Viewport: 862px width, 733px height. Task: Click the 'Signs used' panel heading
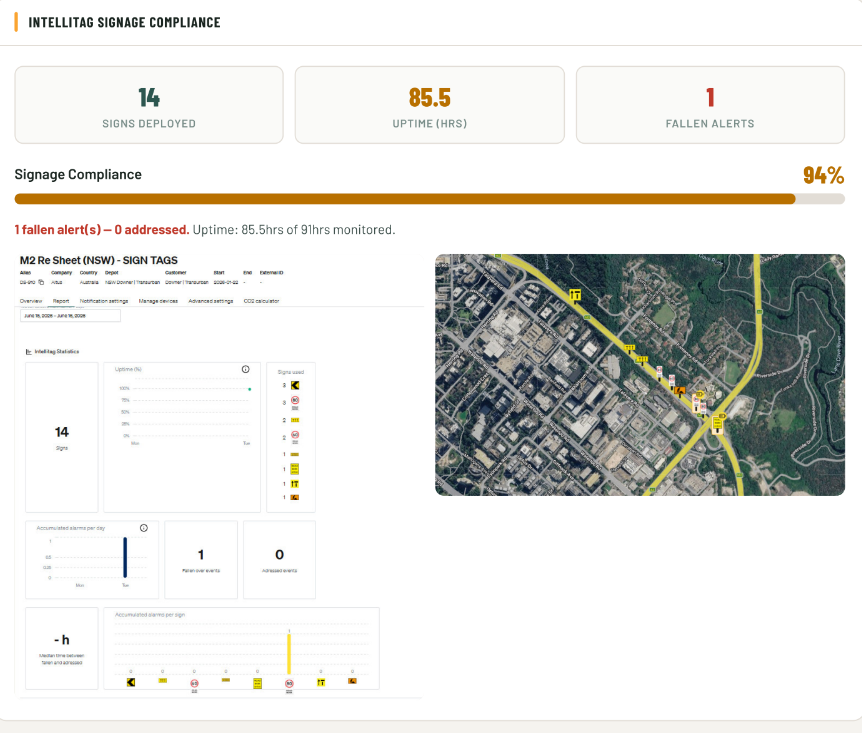point(291,372)
